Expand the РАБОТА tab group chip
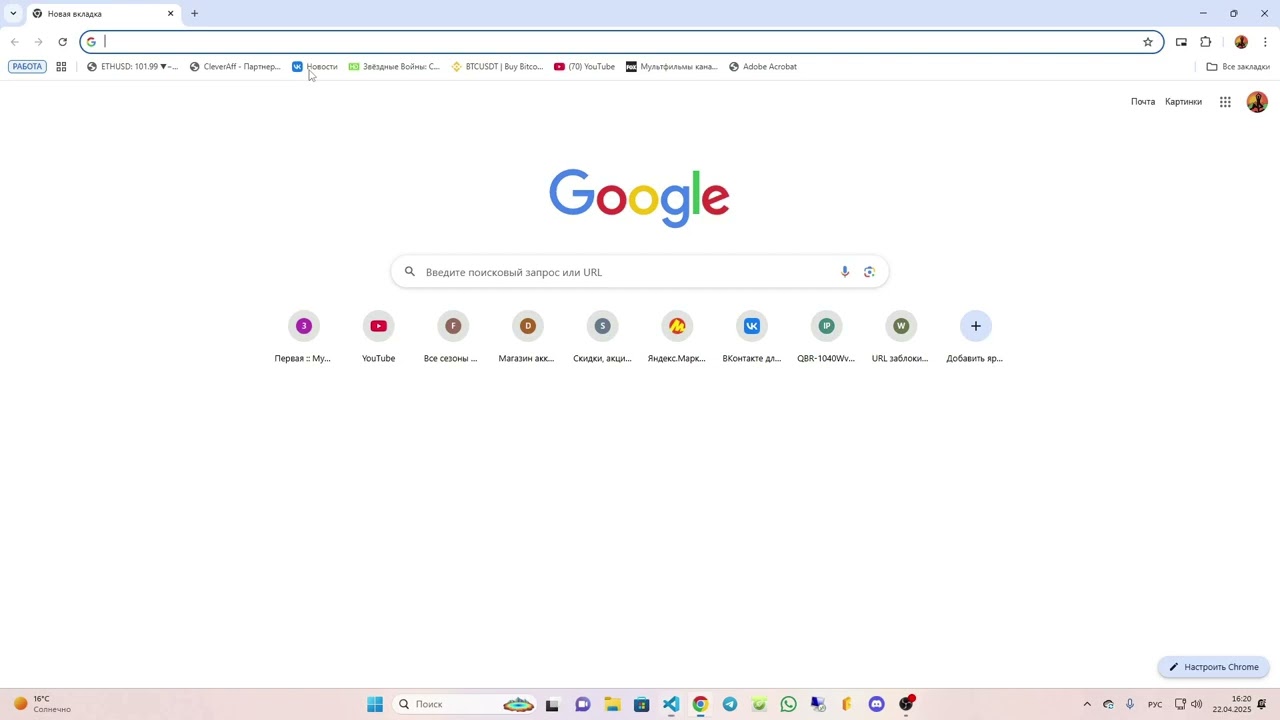 pos(27,67)
